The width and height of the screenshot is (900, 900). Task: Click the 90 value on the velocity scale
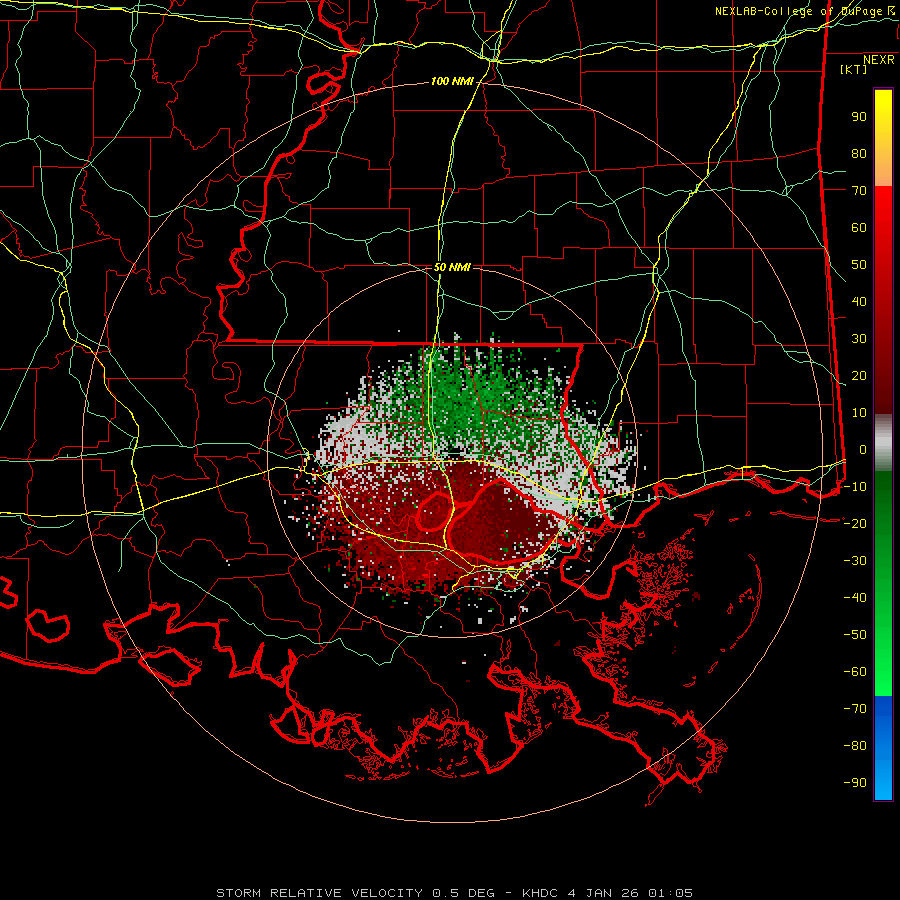tap(859, 117)
